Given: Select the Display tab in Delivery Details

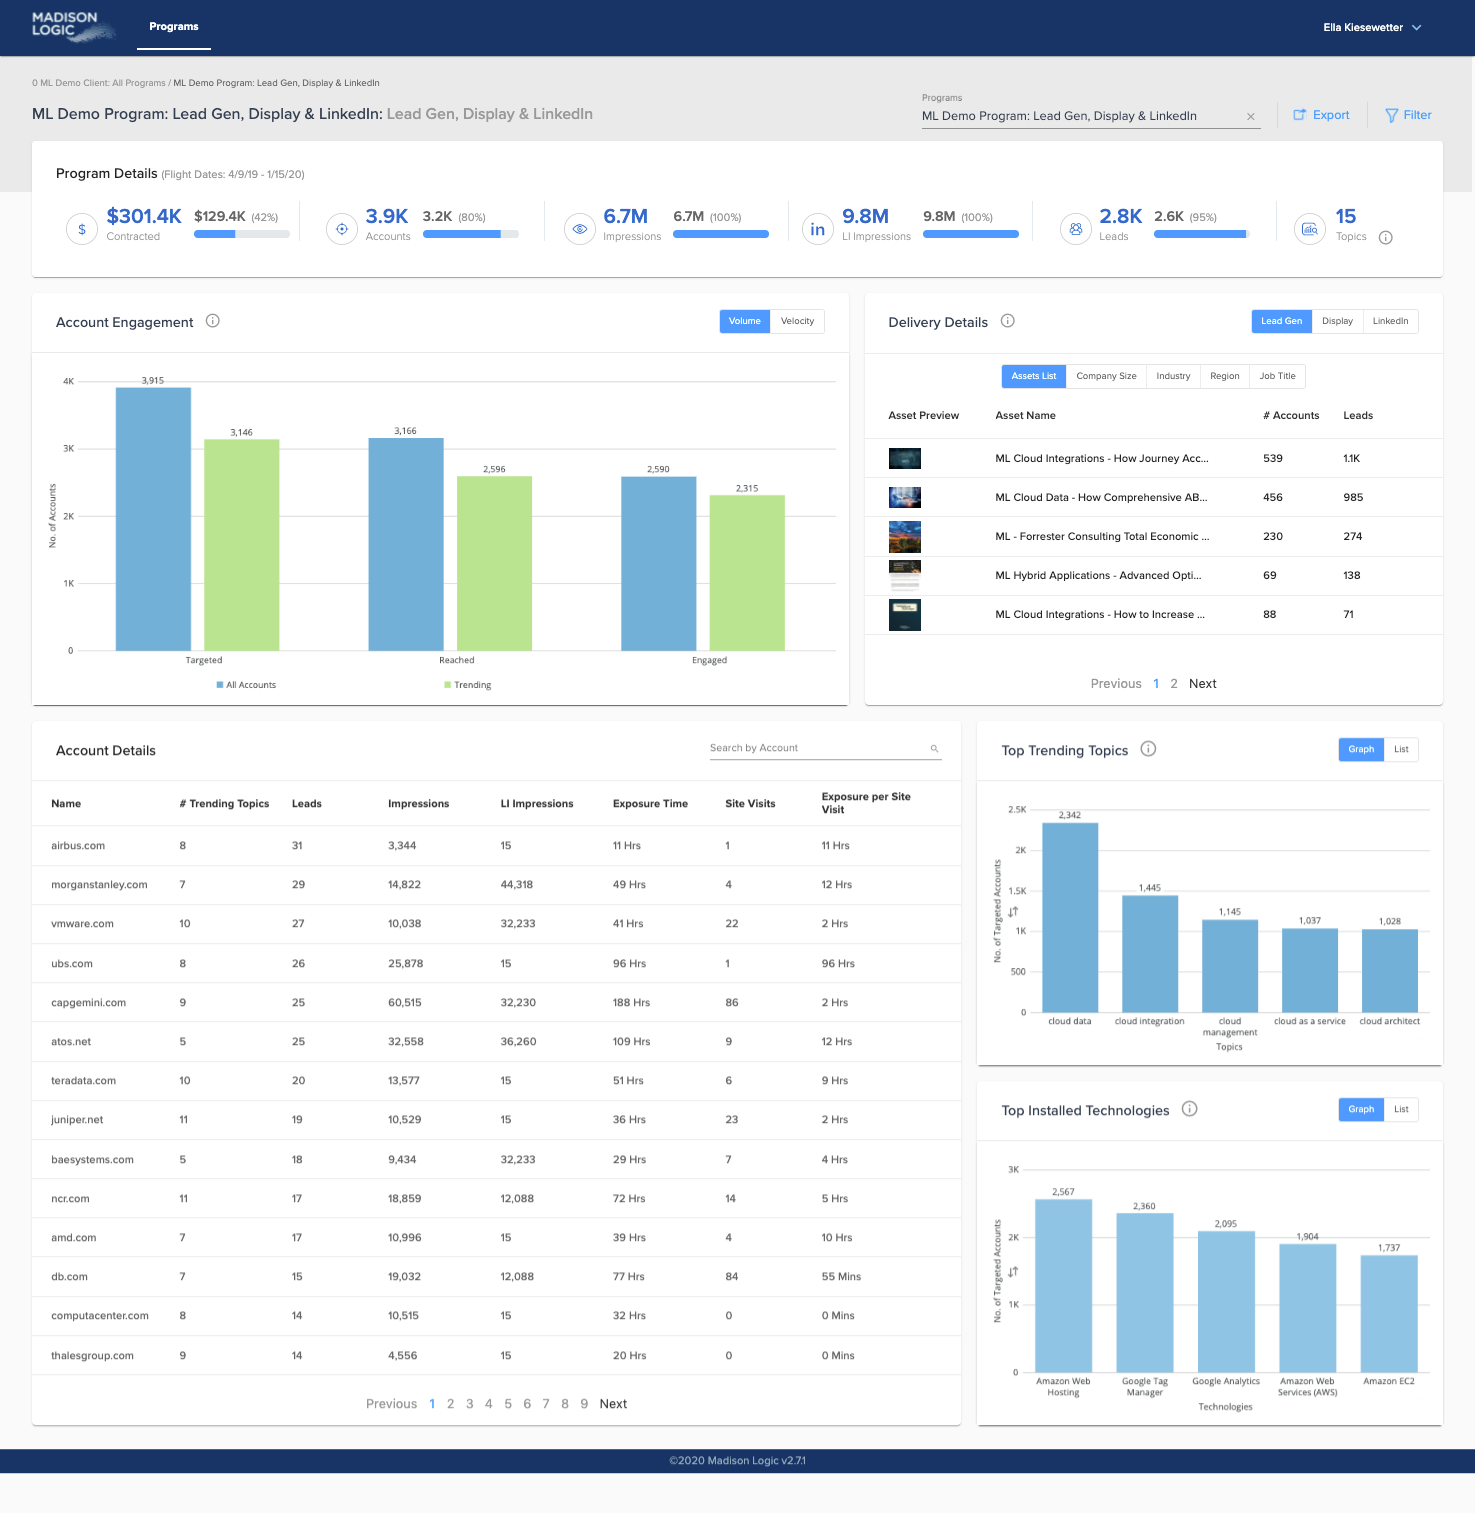Looking at the screenshot, I should pyautogui.click(x=1337, y=321).
